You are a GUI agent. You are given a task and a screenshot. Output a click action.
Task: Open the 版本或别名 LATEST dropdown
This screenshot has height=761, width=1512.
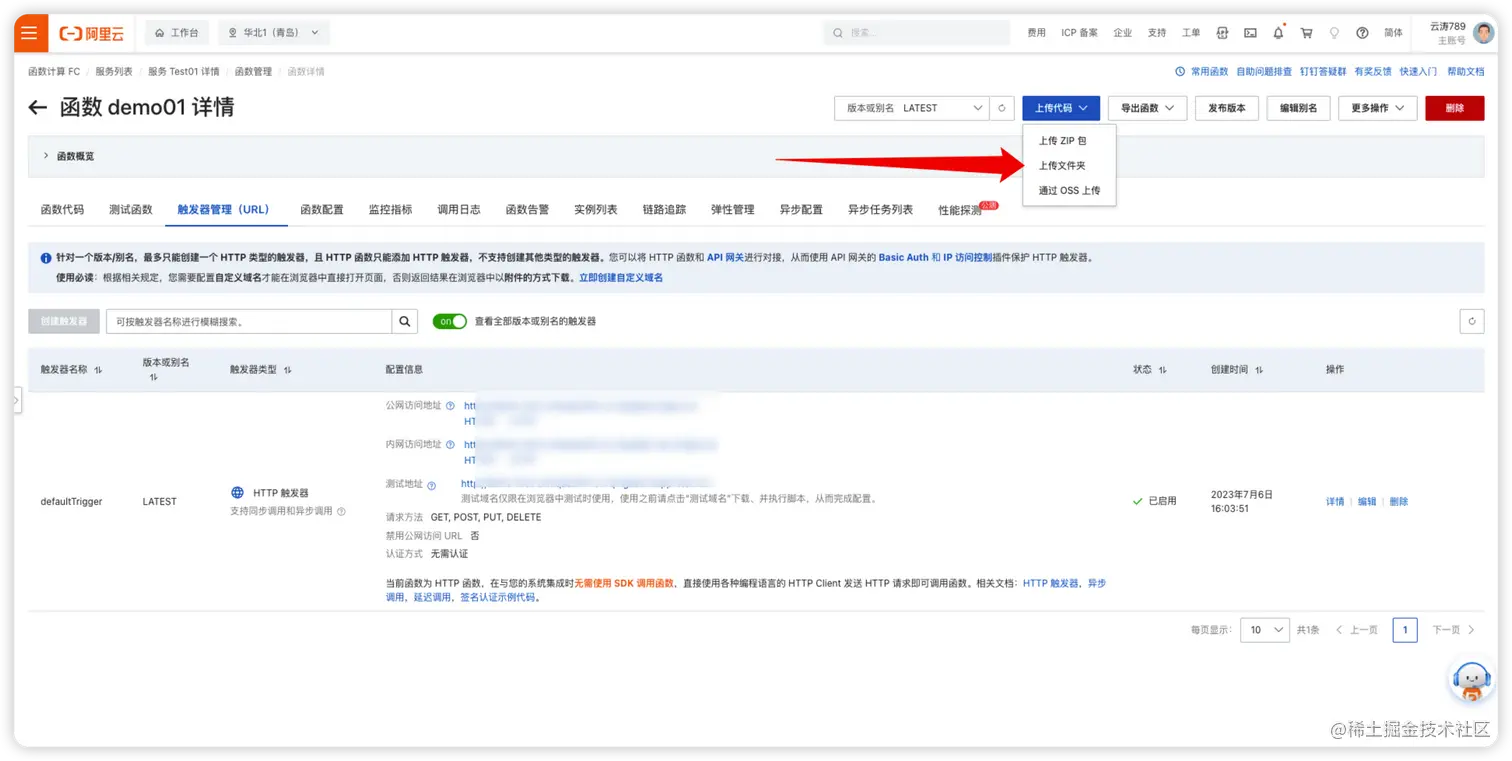[x=912, y=108]
